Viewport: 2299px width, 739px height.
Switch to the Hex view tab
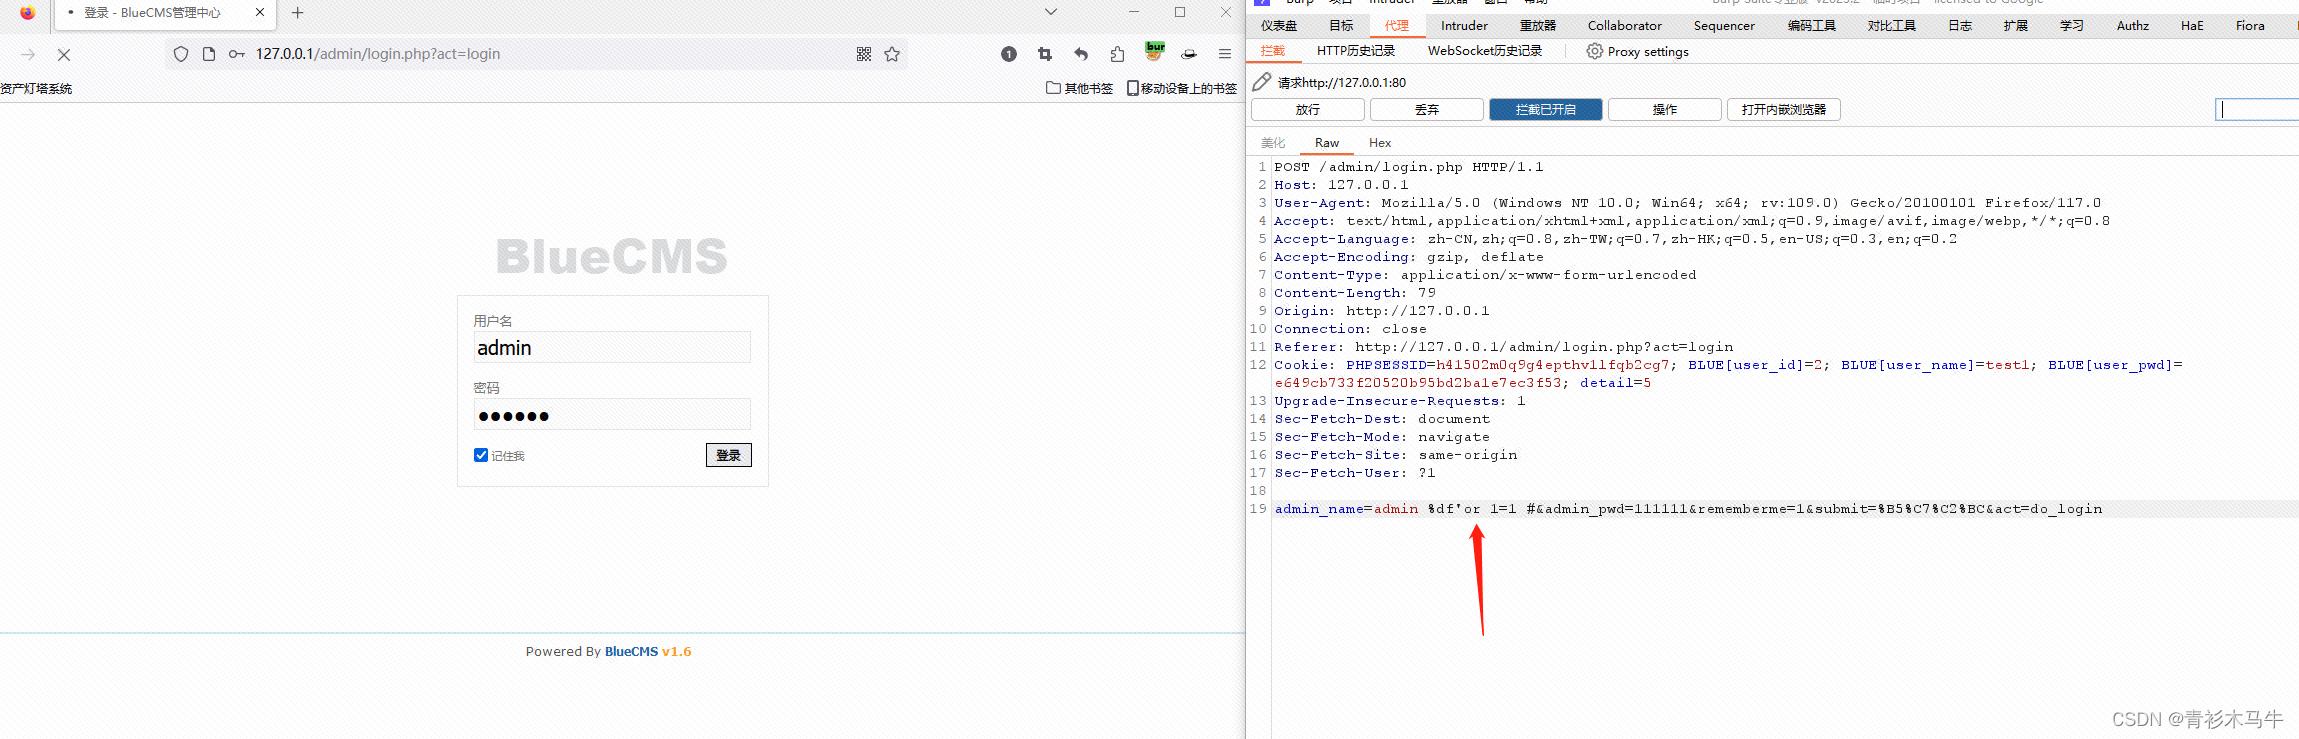tap(1380, 143)
